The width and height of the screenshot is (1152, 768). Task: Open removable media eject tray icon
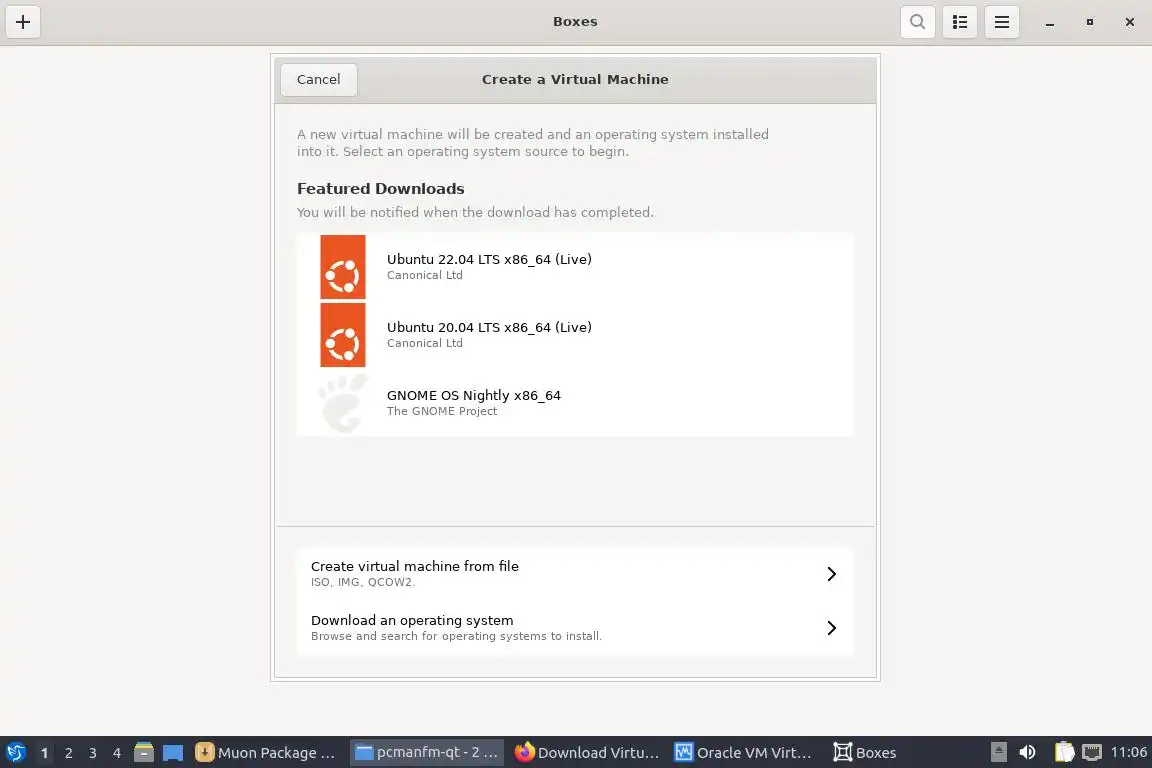click(x=998, y=752)
